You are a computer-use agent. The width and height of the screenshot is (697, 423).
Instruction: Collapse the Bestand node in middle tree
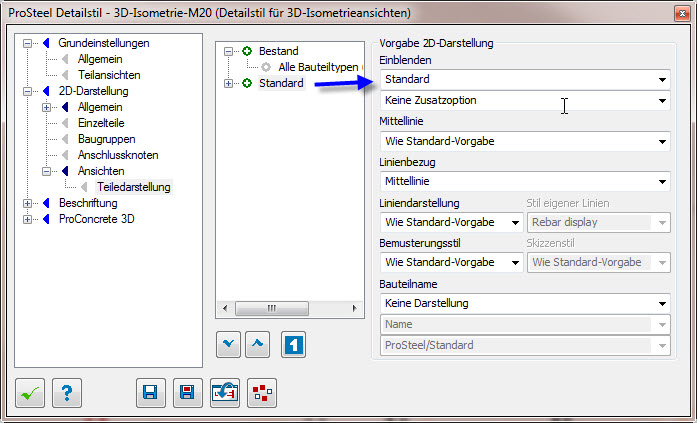[x=228, y=52]
